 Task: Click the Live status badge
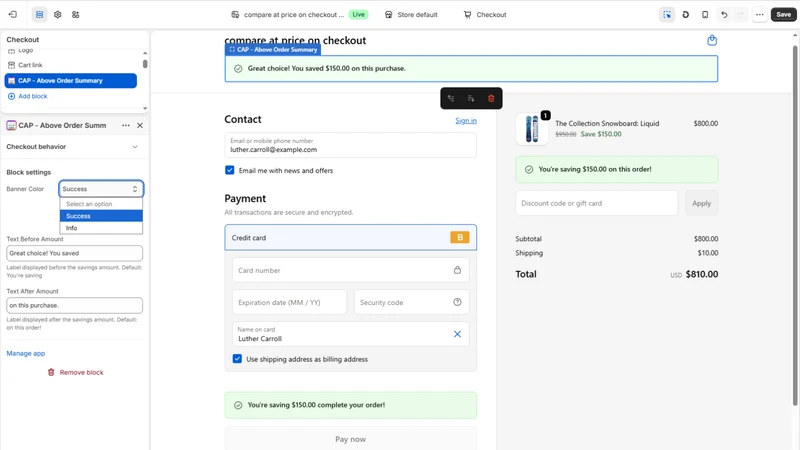click(x=359, y=14)
